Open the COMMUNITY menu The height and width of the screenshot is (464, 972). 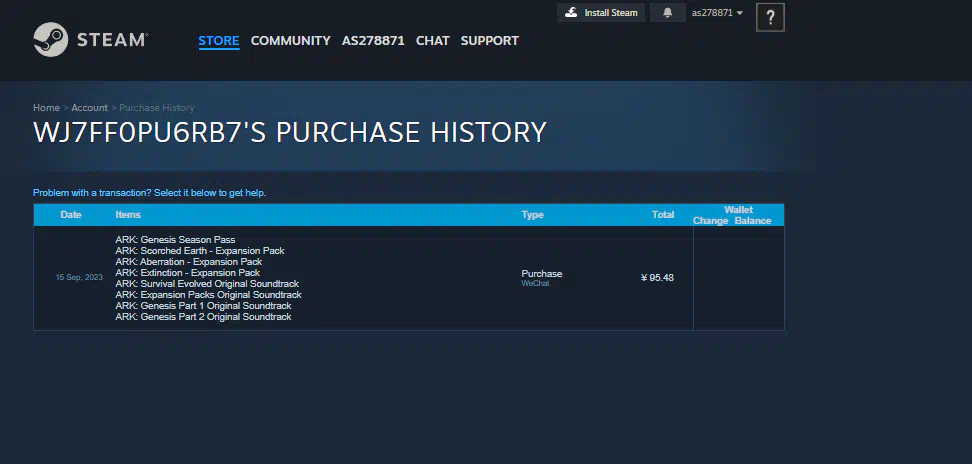[x=290, y=41]
